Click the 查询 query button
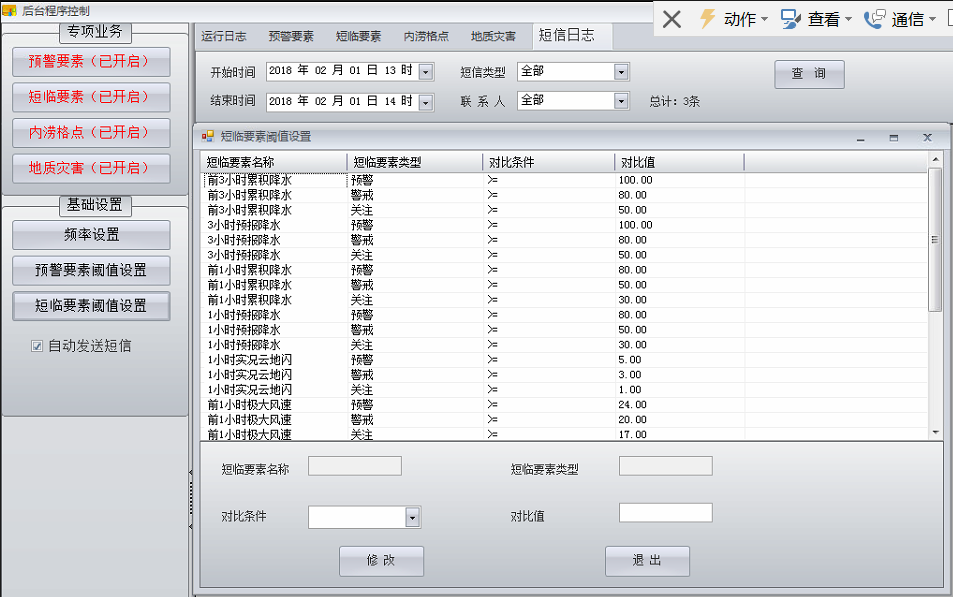Image resolution: width=953 pixels, height=597 pixels. pos(808,74)
